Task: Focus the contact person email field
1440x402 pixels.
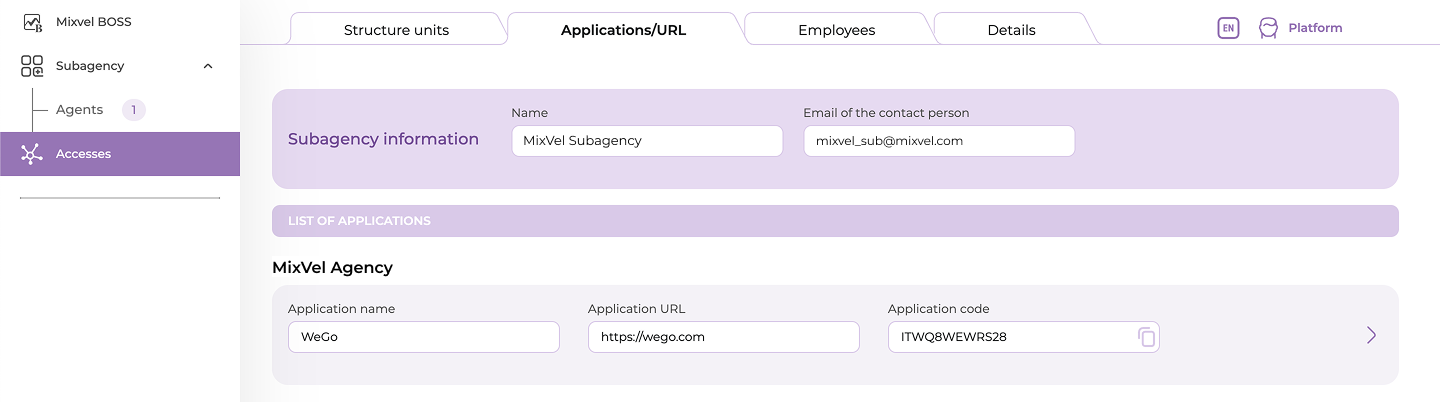Action: click(938, 141)
